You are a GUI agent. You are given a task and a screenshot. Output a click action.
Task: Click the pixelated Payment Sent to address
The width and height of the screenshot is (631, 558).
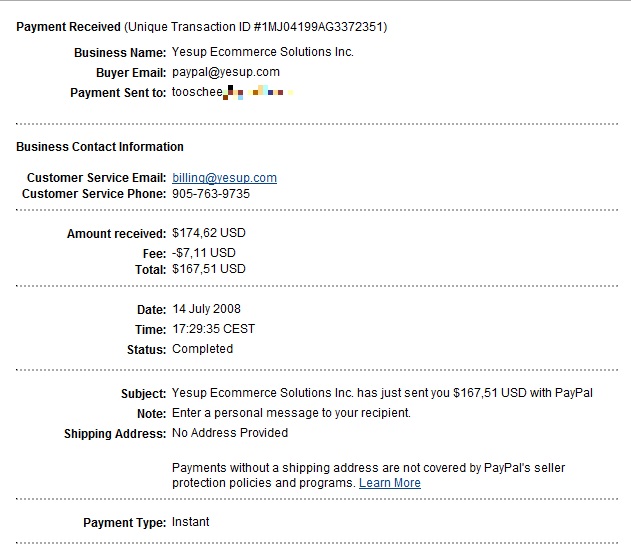(232, 92)
